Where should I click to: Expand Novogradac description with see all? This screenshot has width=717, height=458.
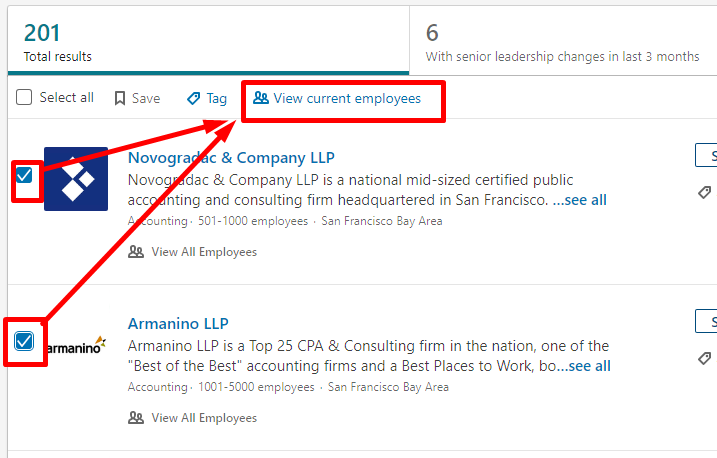(x=580, y=200)
